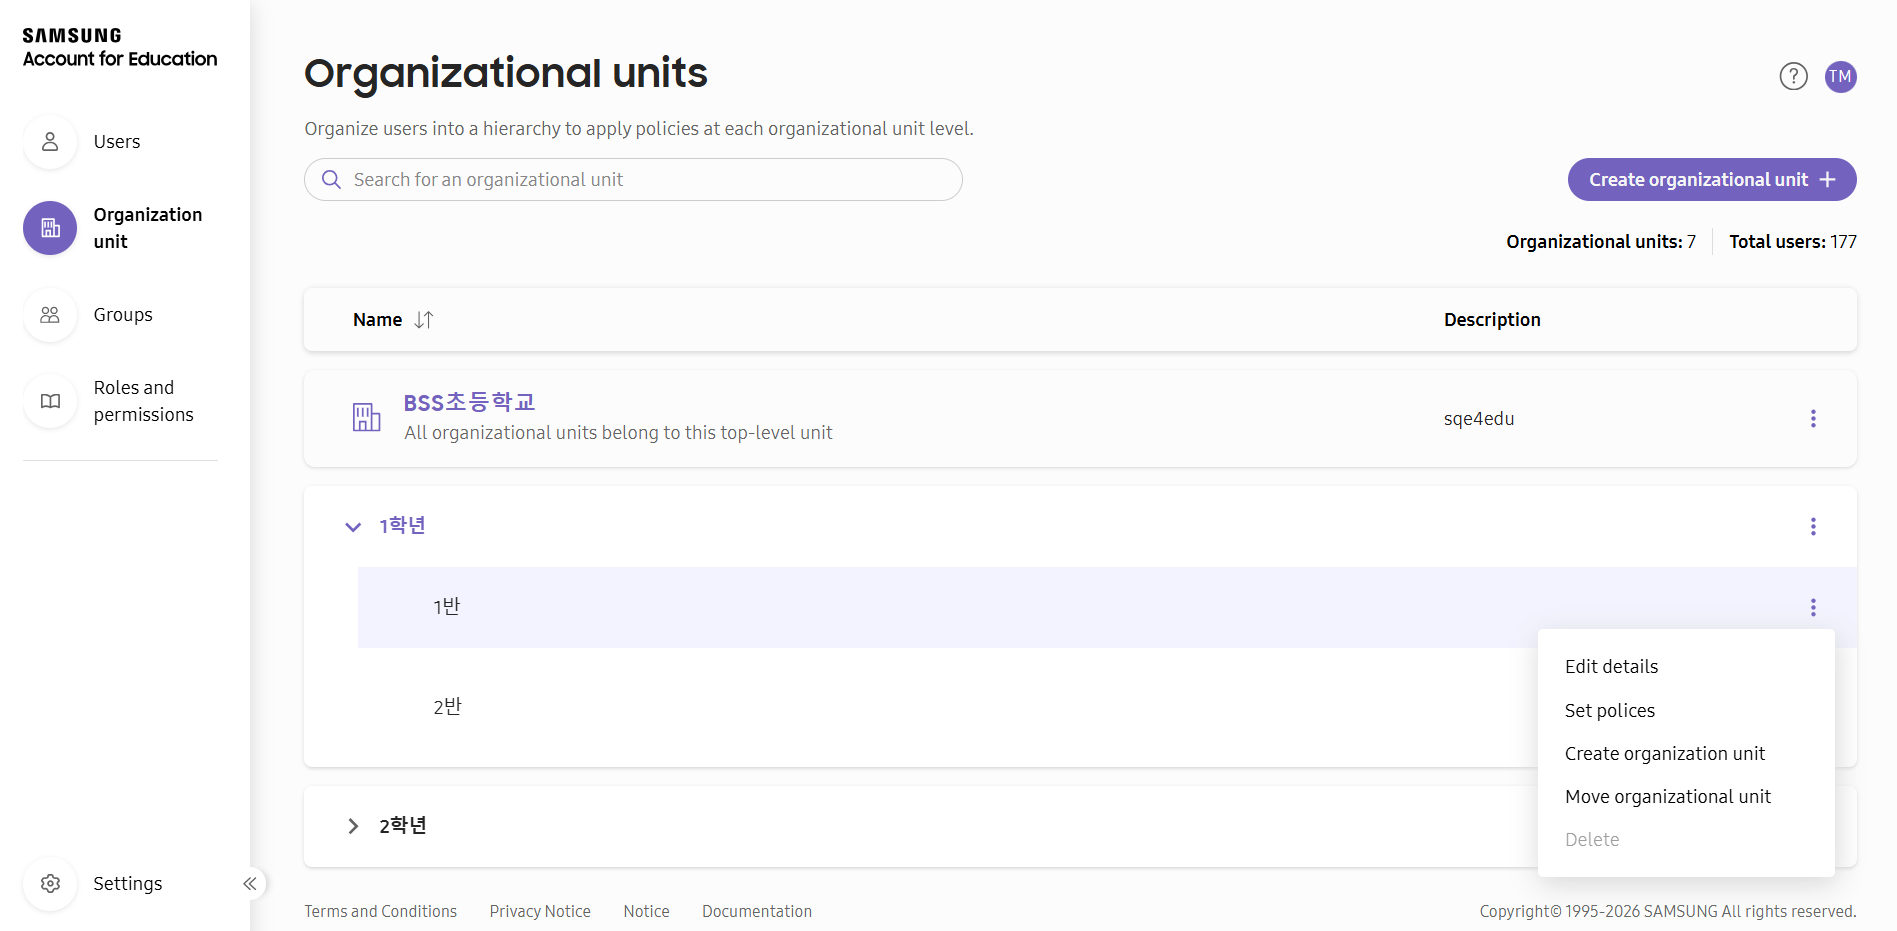This screenshot has width=1897, height=931.
Task: Open the more options for 1학년
Action: pos(1813,526)
